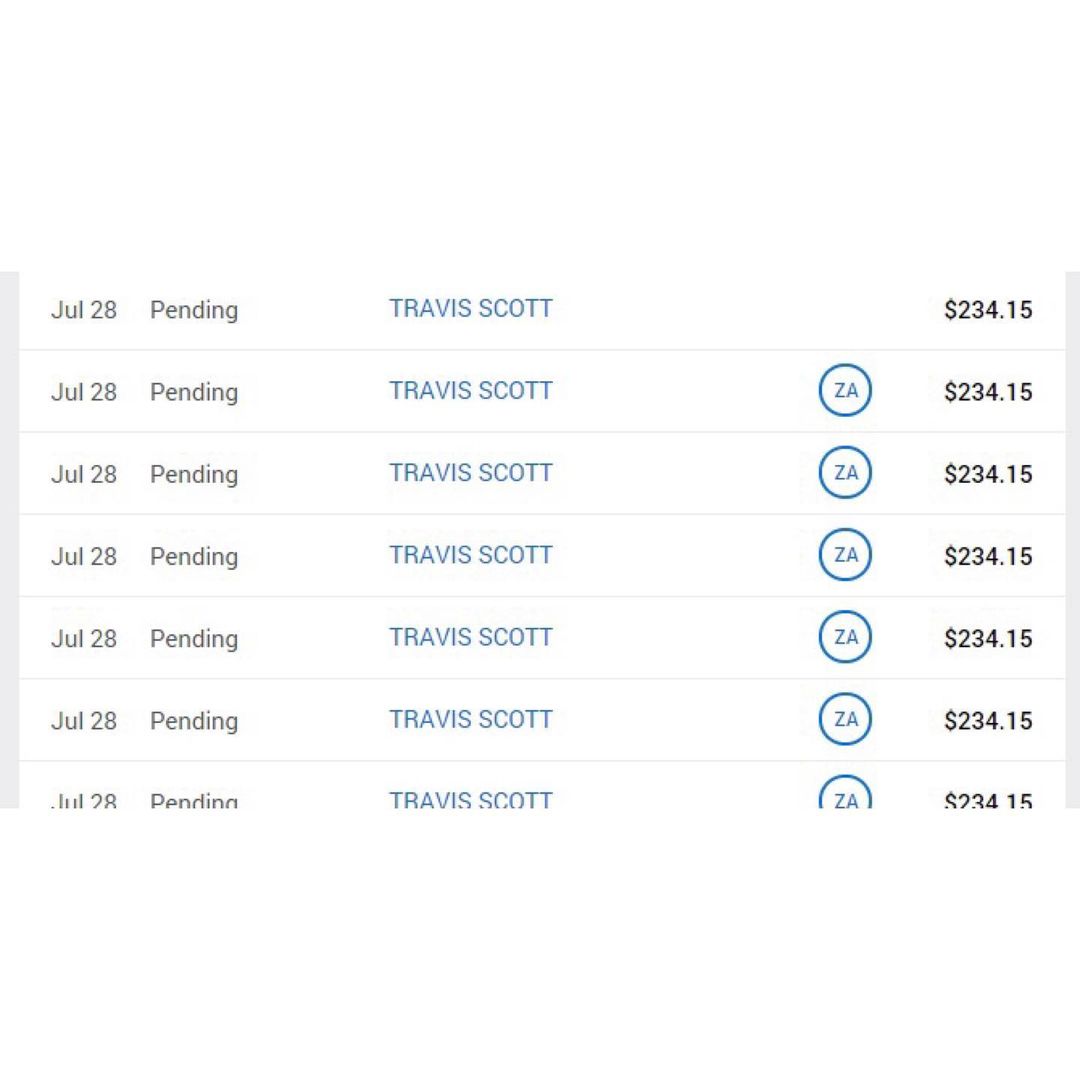The image size is (1080, 1080).
Task: Click the Jul 28 date in the second row
Action: pyautogui.click(x=84, y=392)
